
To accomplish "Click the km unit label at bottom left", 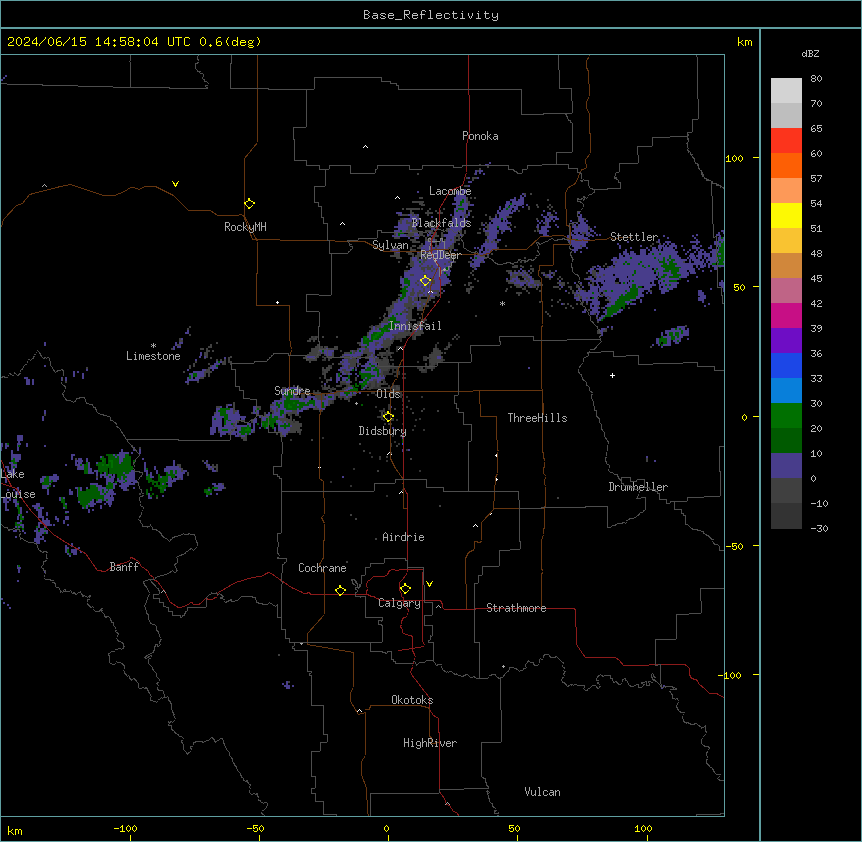I will point(15,831).
